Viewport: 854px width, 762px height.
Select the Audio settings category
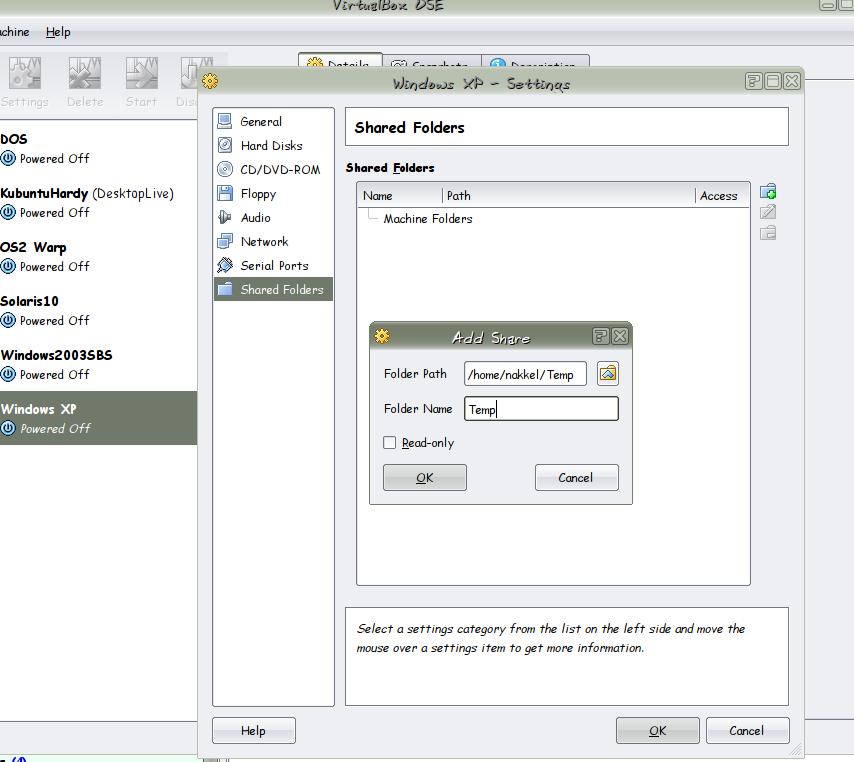pyautogui.click(x=255, y=218)
